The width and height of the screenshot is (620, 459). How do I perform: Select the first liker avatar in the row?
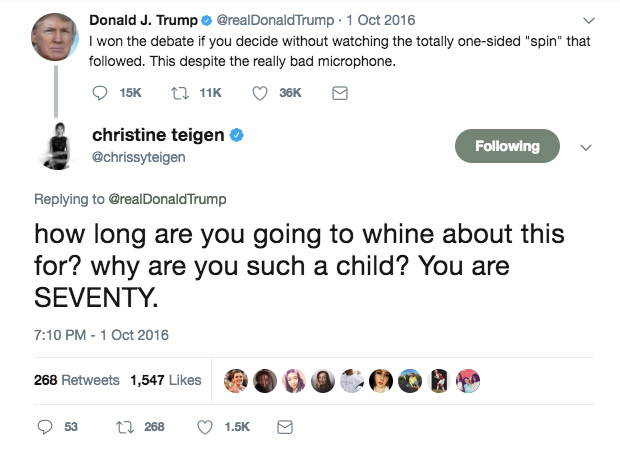(x=236, y=381)
